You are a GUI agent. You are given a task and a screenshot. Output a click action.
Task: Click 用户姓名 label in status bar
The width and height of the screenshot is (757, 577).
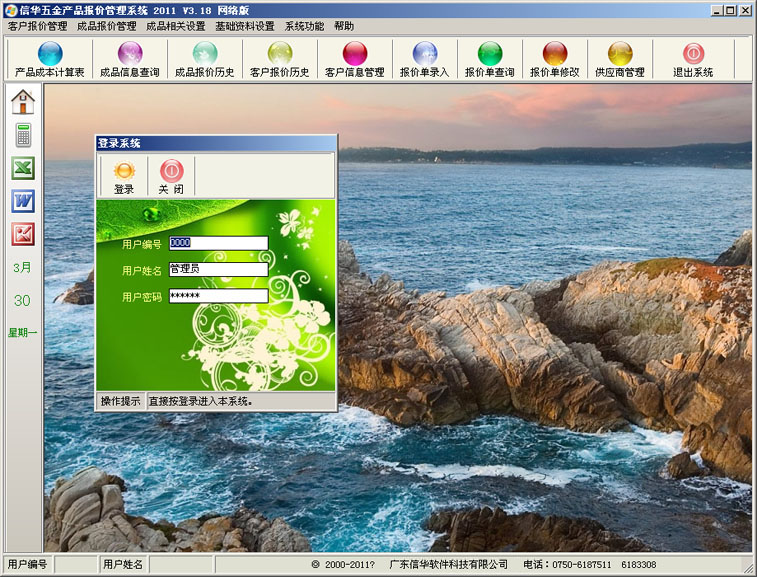123,564
